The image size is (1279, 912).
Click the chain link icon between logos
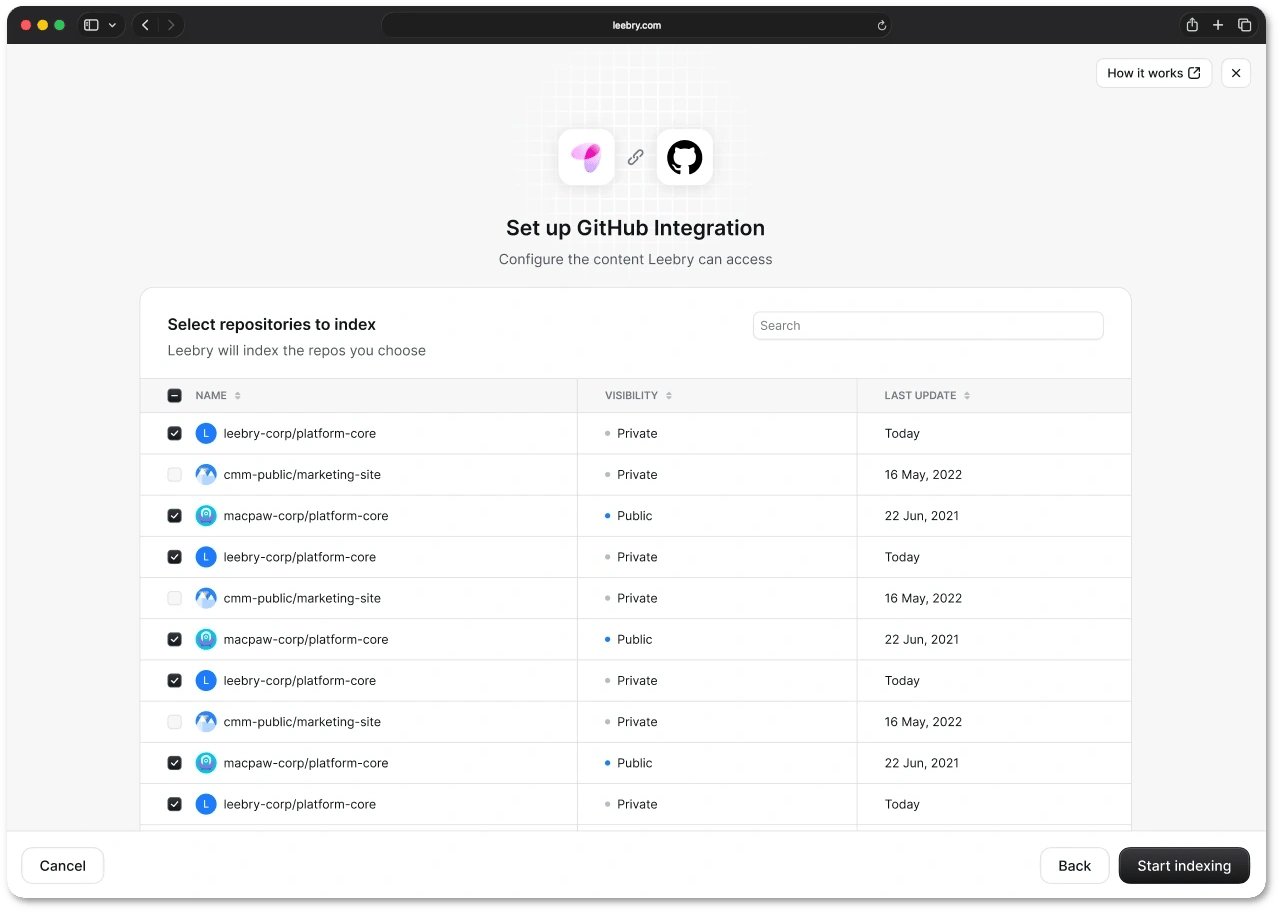(635, 157)
